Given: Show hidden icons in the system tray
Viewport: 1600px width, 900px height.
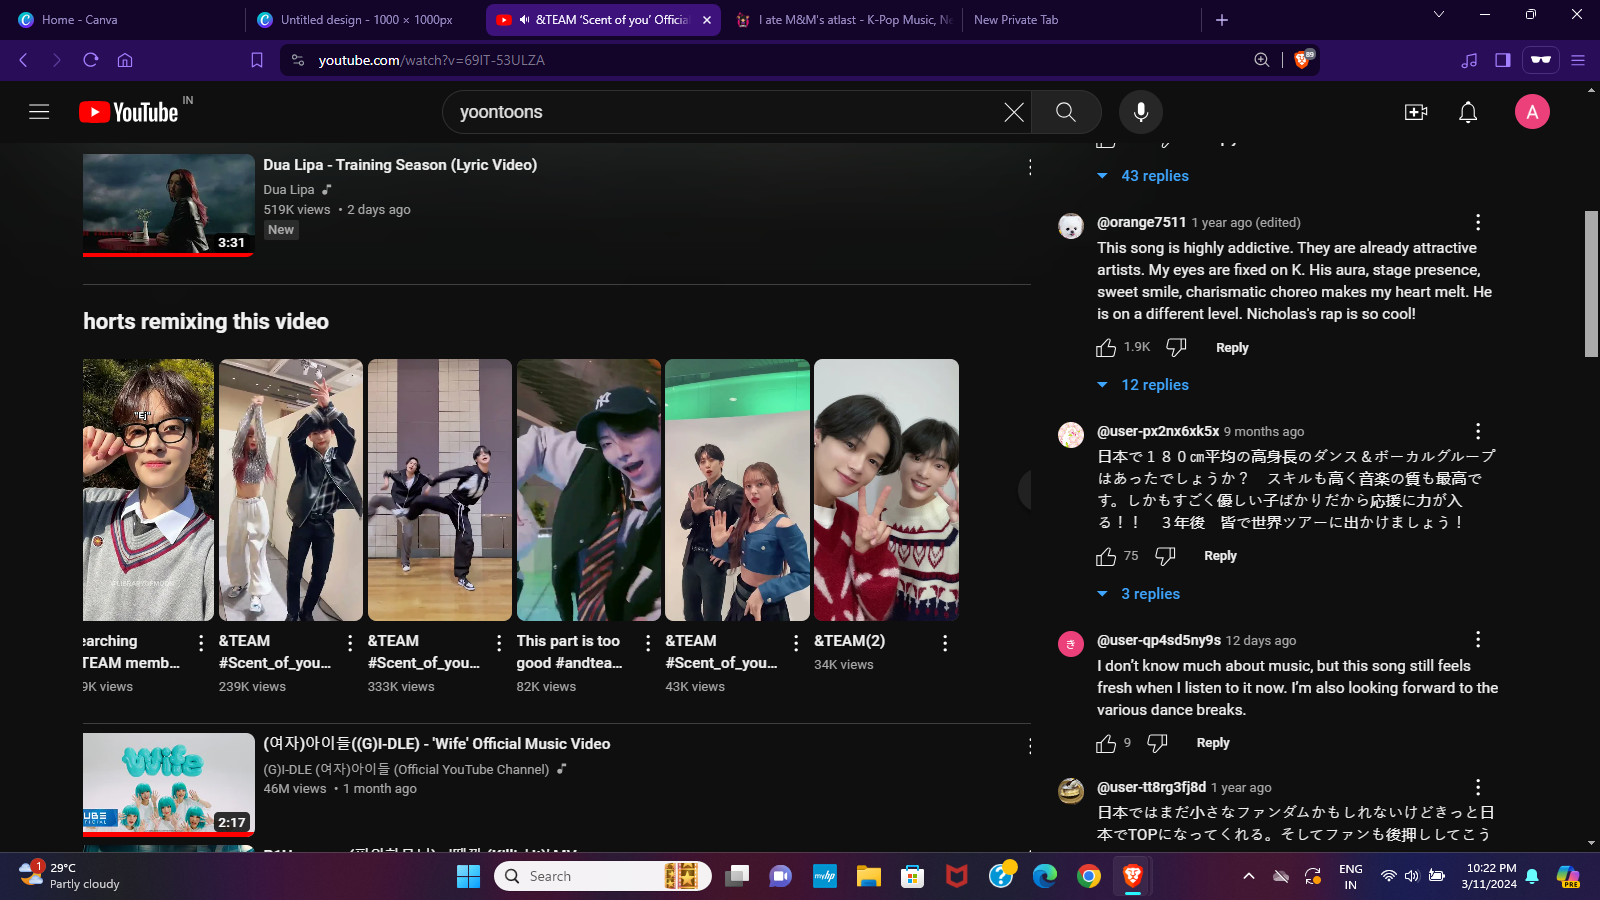Looking at the screenshot, I should (x=1249, y=876).
